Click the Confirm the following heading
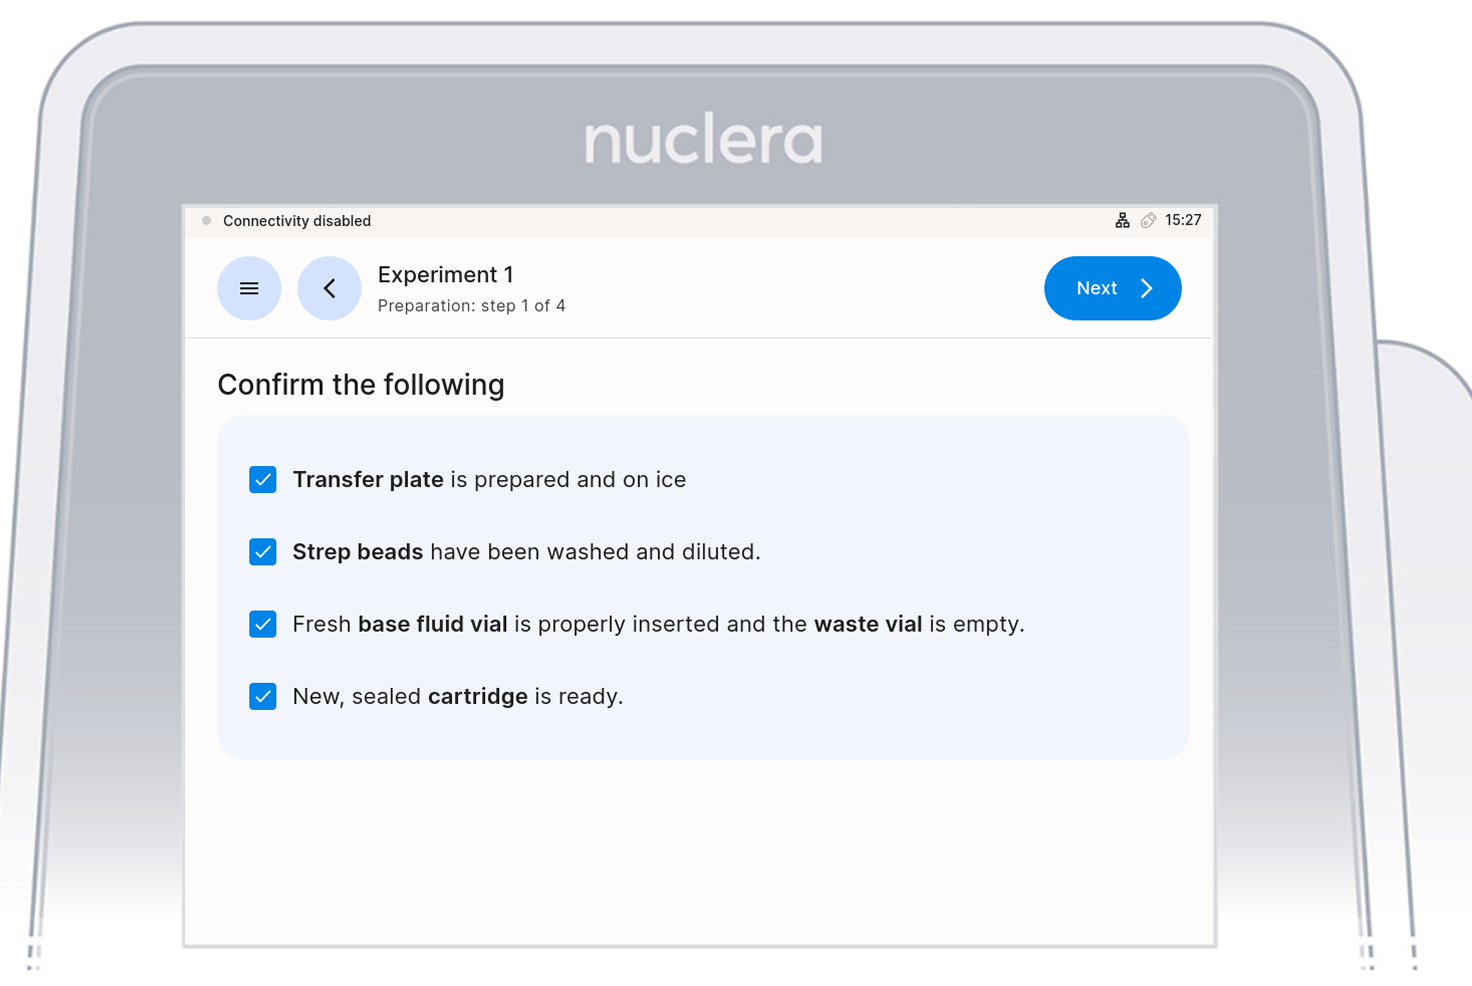Image resolution: width=1472 pixels, height=986 pixels. pos(361,385)
